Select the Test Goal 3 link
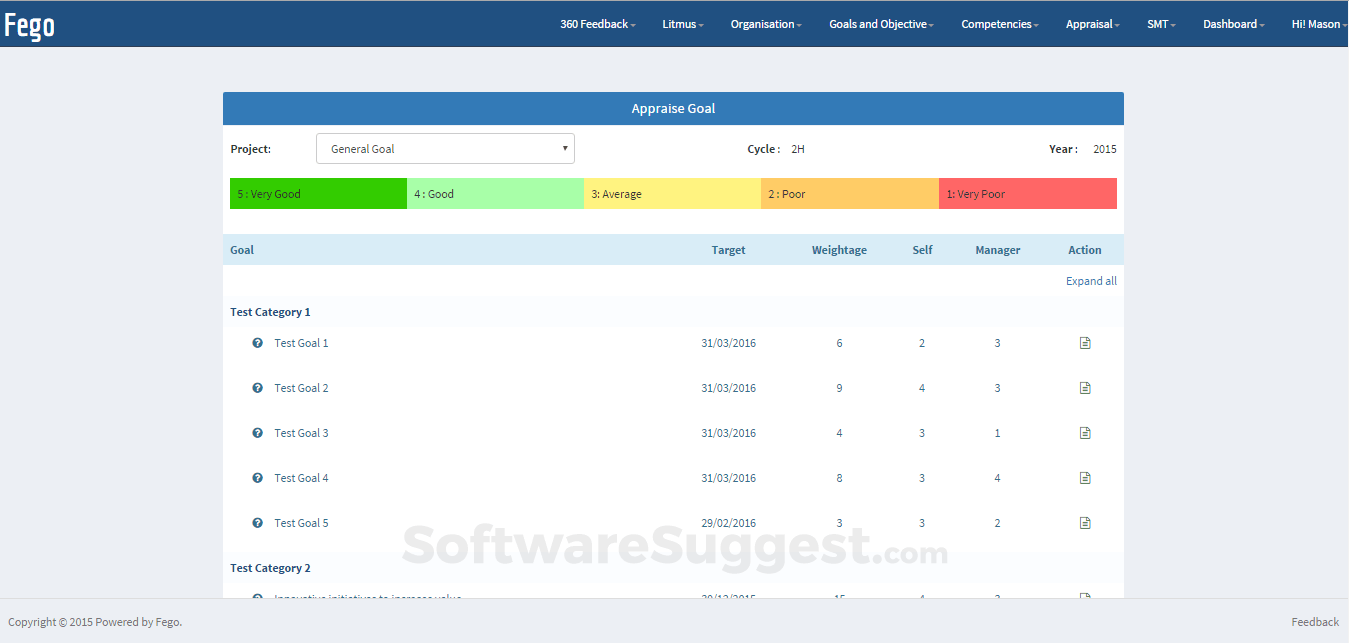The image size is (1349, 643). pos(301,432)
